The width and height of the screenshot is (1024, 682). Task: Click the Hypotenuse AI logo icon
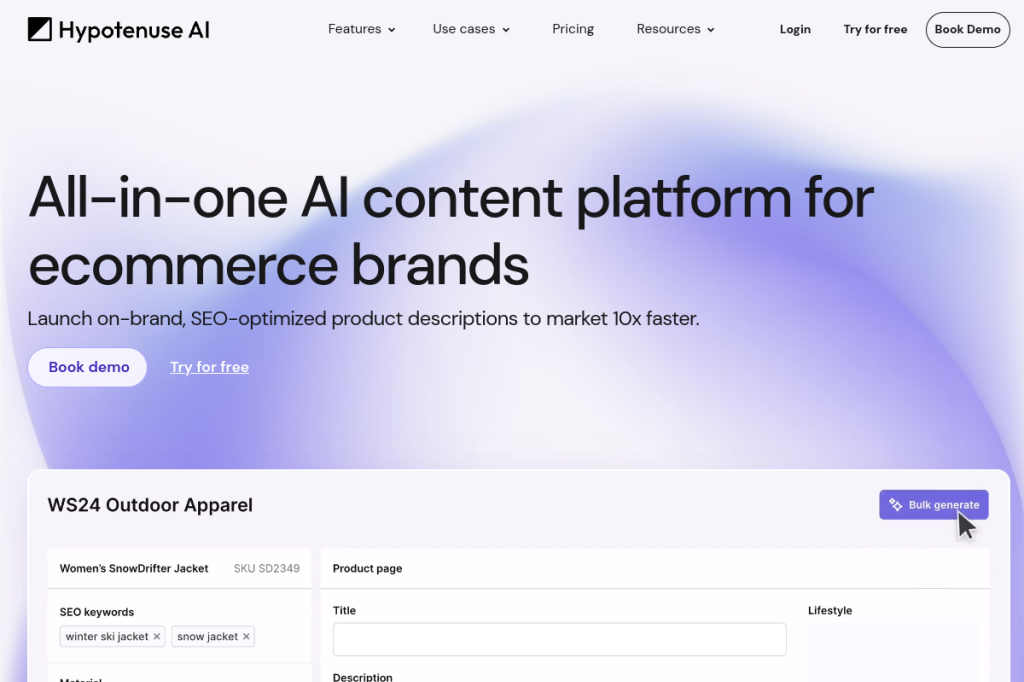tap(40, 29)
